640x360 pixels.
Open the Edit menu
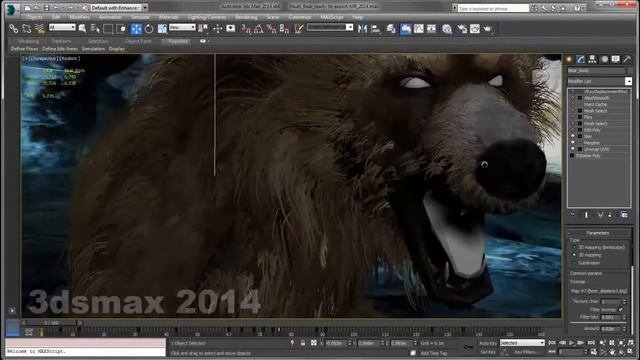56,17
